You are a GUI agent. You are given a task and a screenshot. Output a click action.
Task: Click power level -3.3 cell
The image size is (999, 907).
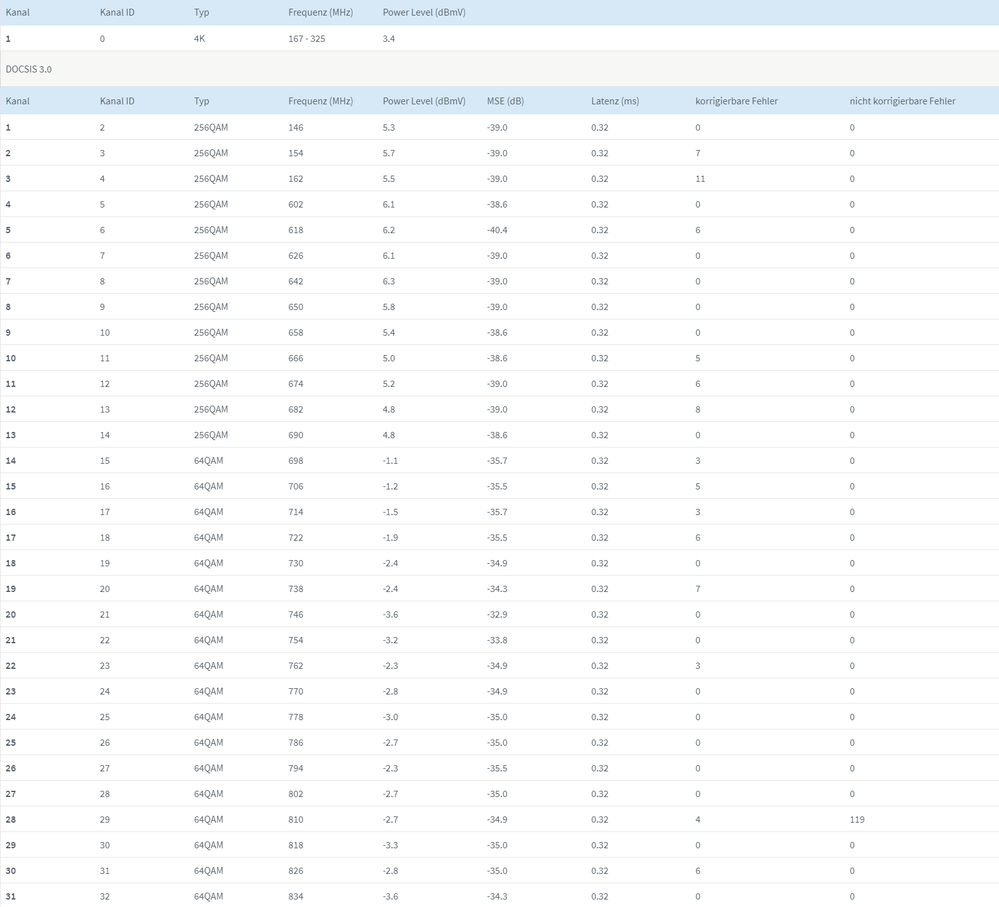pos(390,845)
